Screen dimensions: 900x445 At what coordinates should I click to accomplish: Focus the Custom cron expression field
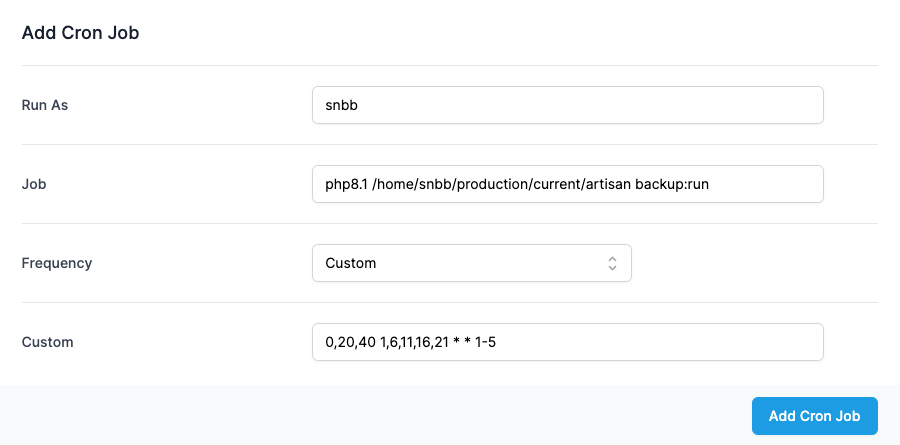click(x=568, y=342)
